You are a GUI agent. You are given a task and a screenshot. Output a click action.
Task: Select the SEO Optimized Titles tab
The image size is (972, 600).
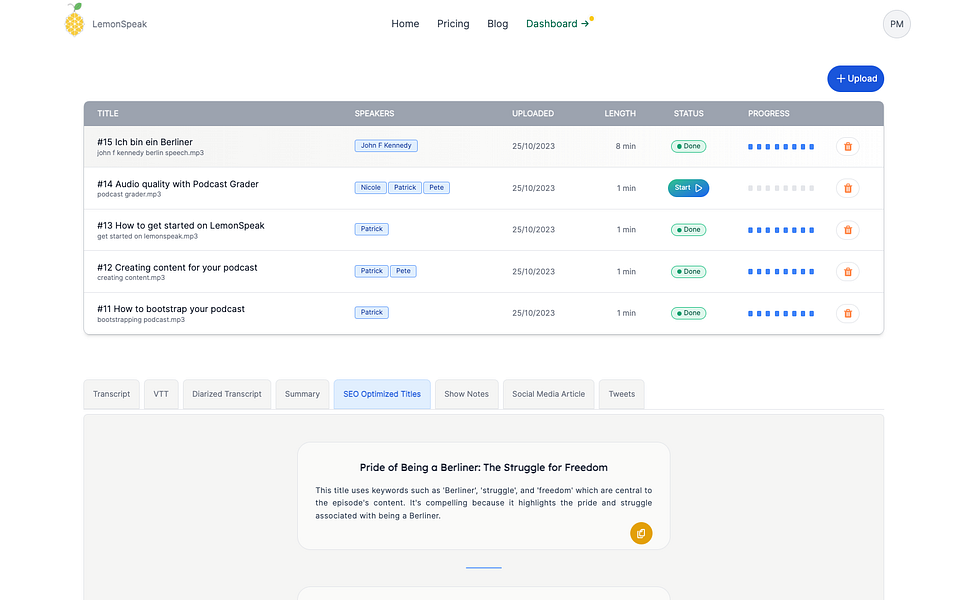point(382,394)
